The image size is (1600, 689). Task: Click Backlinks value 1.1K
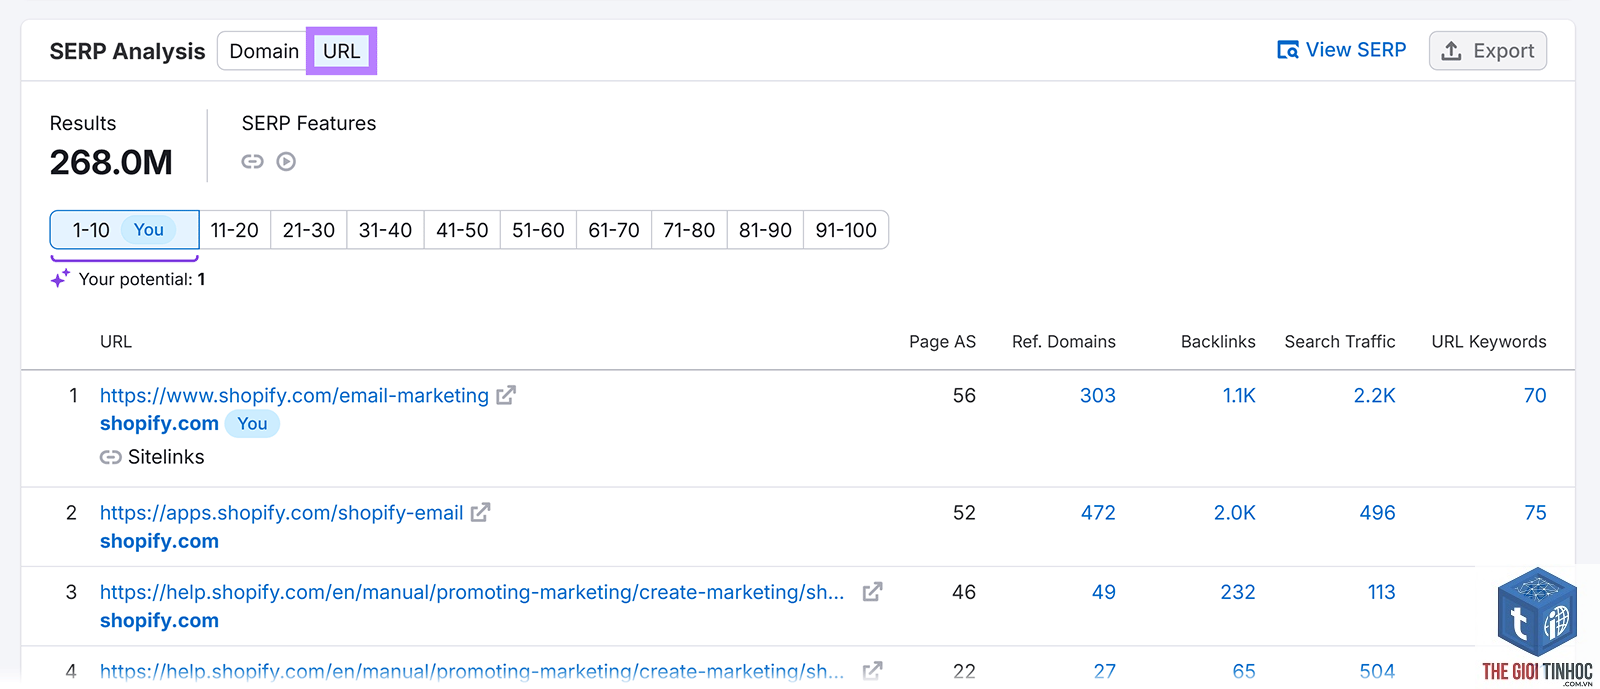point(1239,396)
